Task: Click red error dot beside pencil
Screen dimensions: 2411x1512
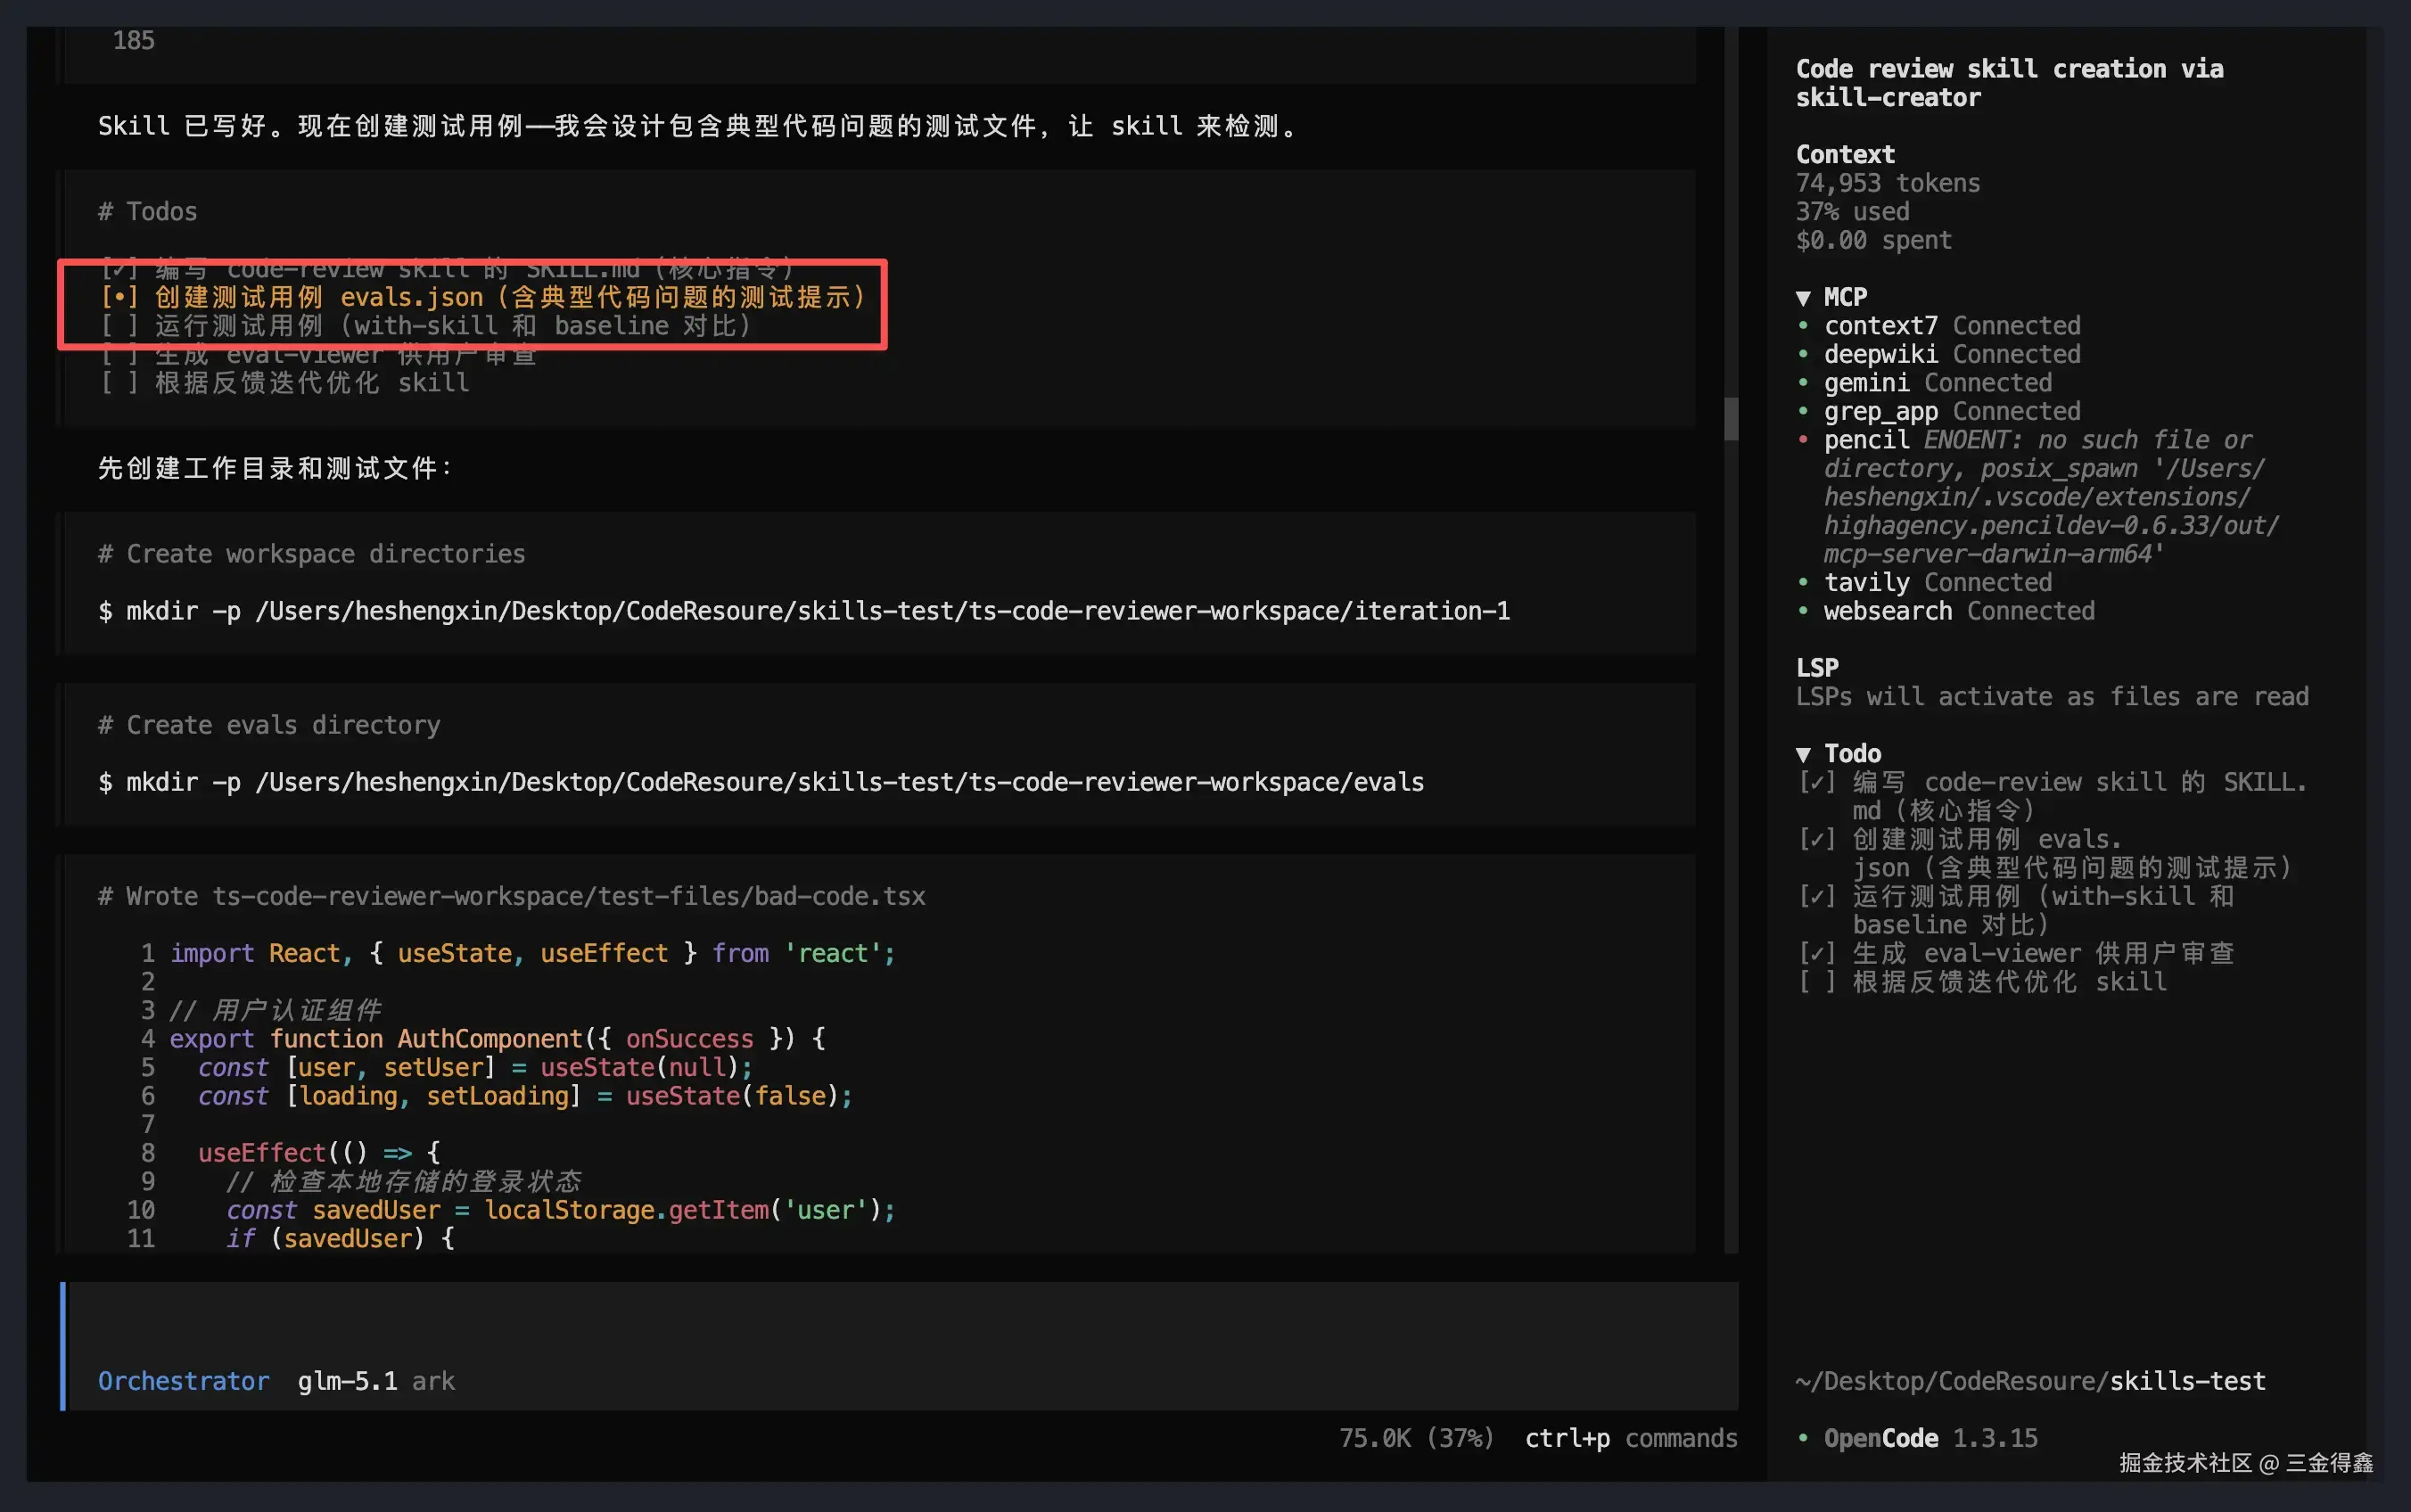Action: [1803, 440]
